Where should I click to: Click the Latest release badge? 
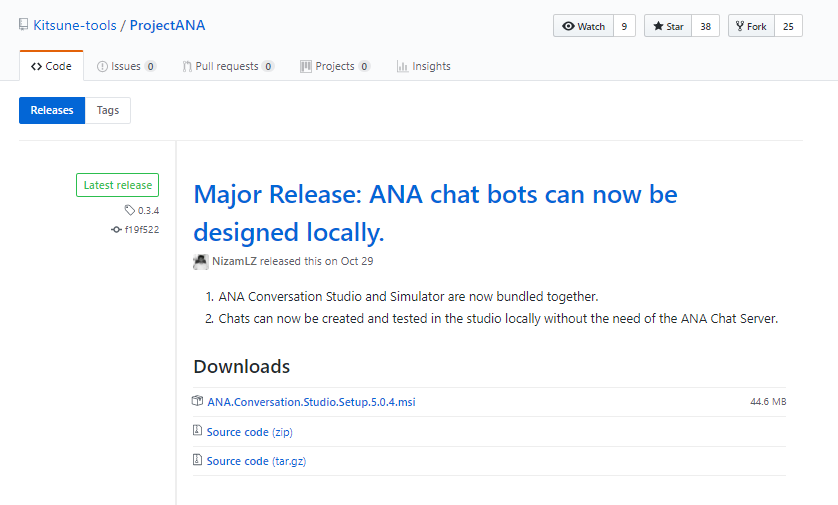coord(118,185)
